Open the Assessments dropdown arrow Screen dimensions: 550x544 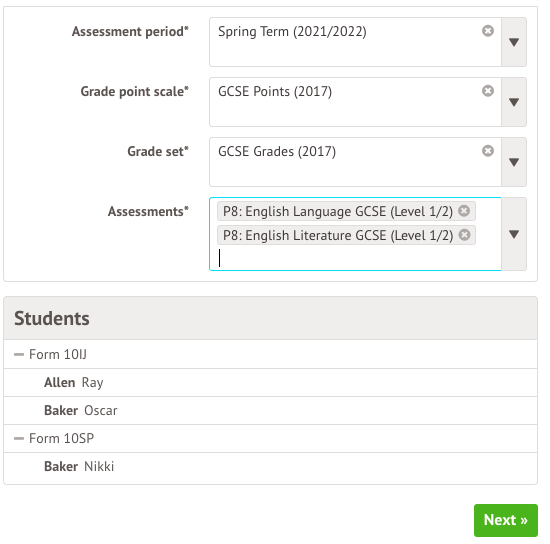(514, 234)
